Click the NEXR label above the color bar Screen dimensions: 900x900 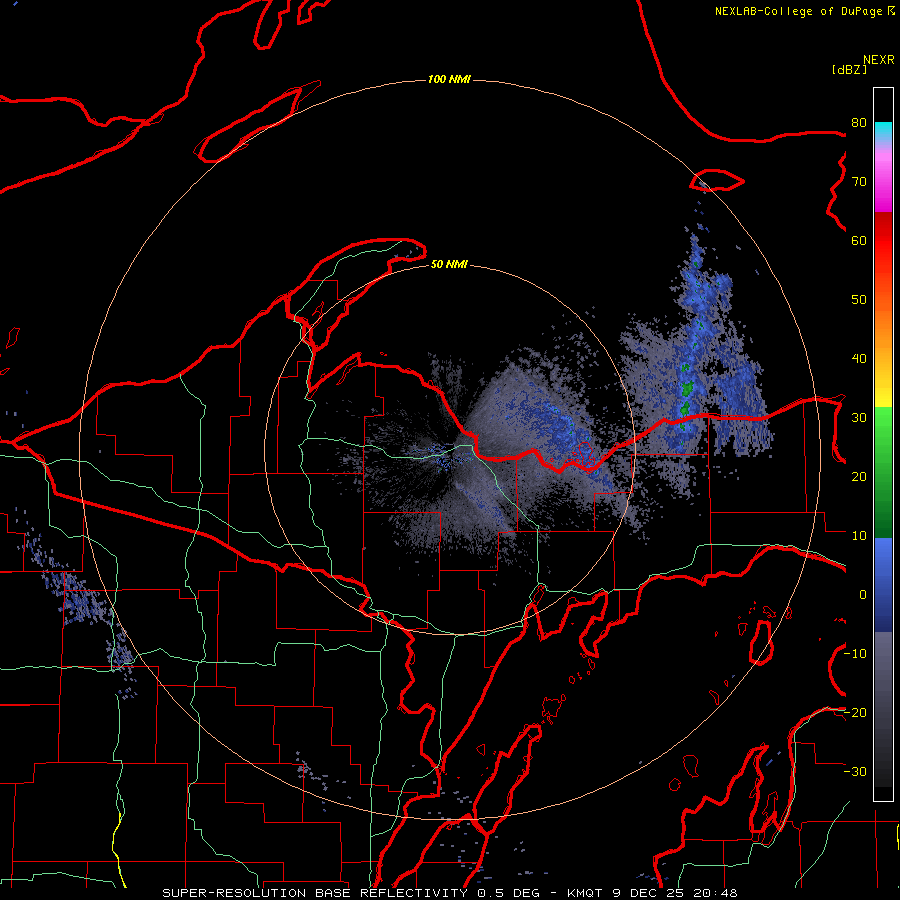[x=878, y=60]
